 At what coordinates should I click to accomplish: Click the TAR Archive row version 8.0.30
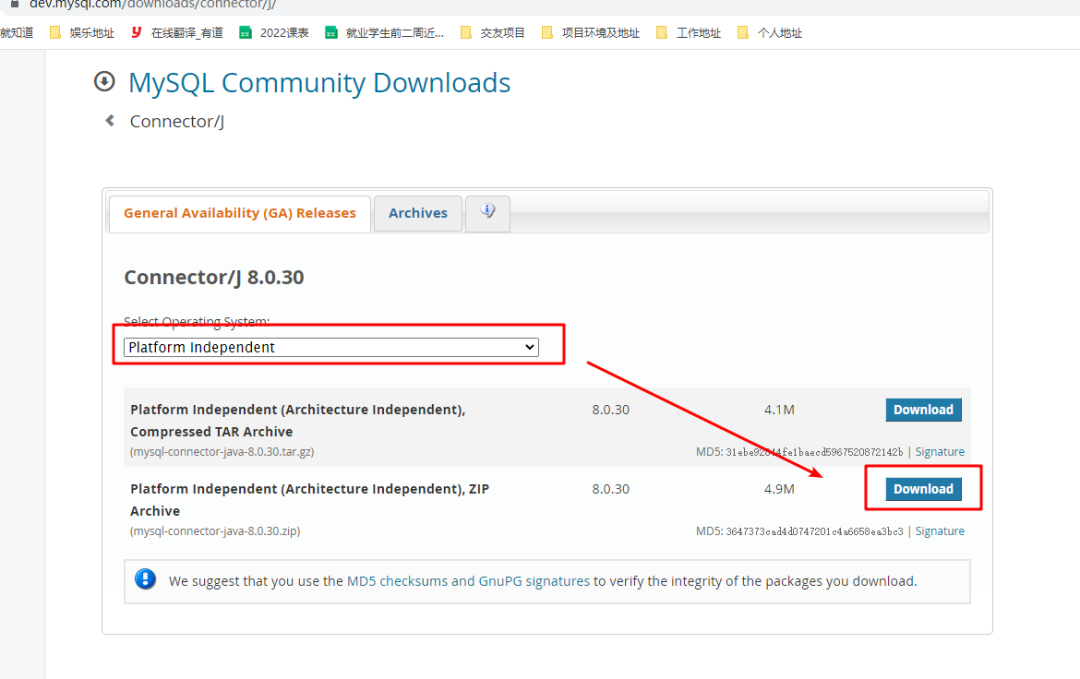tap(610, 410)
